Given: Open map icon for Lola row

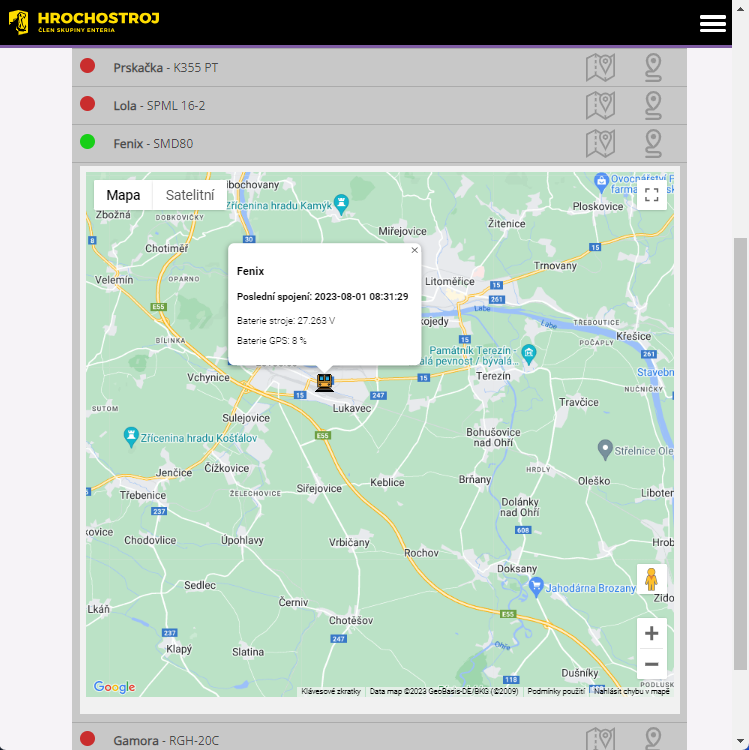Looking at the screenshot, I should pyautogui.click(x=600, y=105).
